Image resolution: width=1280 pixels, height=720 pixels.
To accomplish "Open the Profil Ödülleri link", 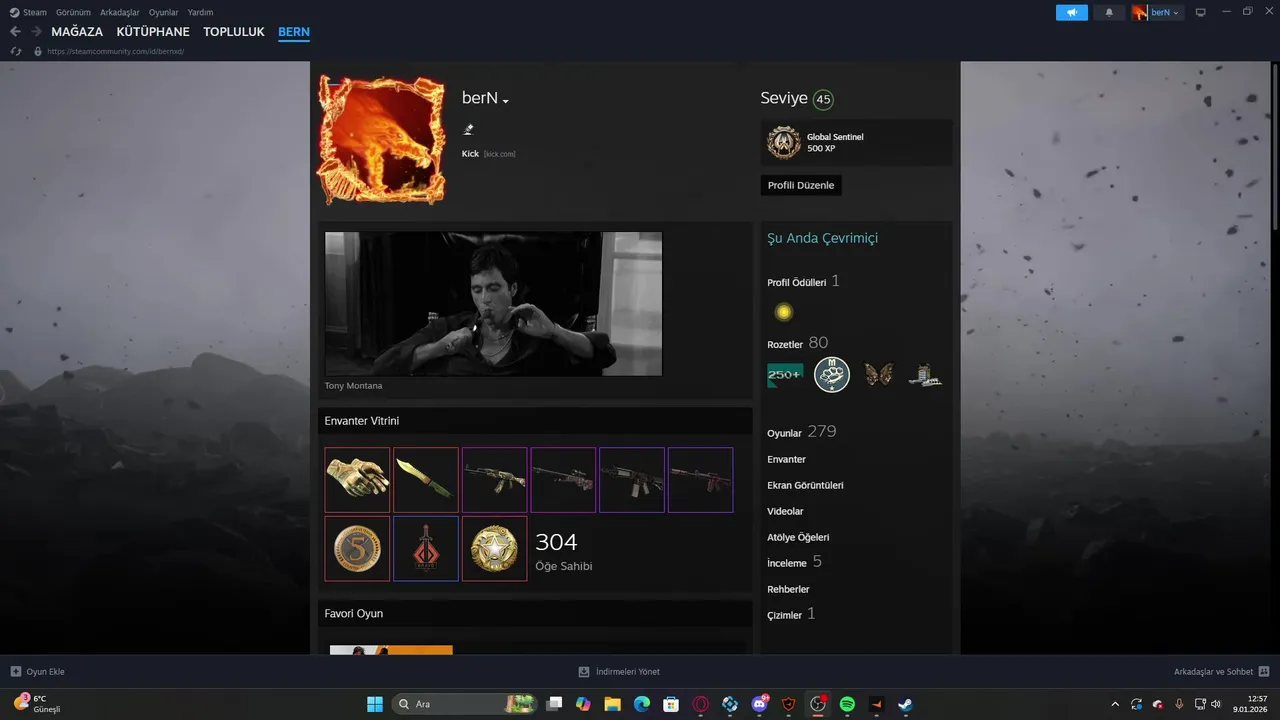I will coord(797,283).
